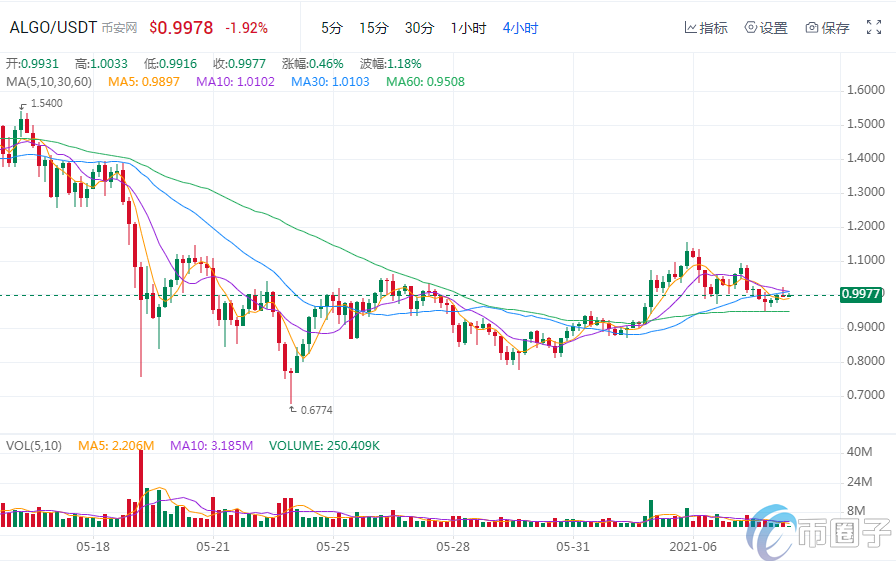Toggle the MA60 line legend

tap(426, 80)
